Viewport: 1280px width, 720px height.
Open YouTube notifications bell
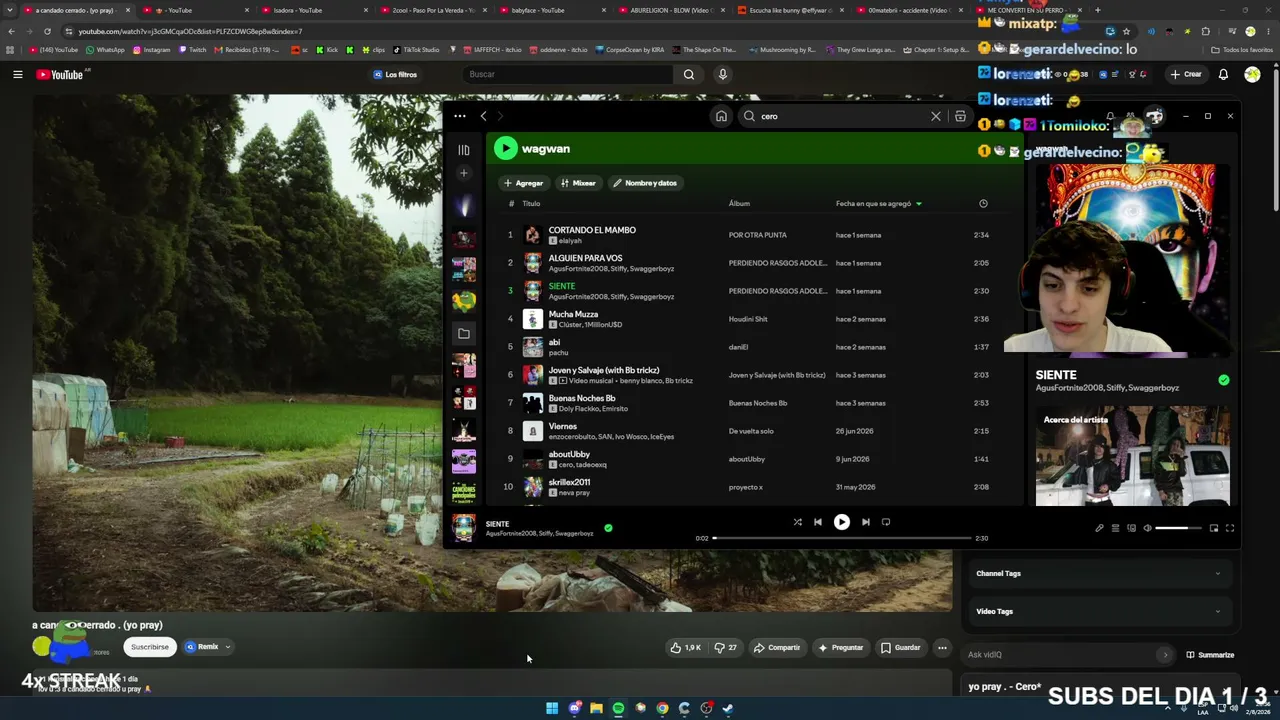pos(1223,74)
